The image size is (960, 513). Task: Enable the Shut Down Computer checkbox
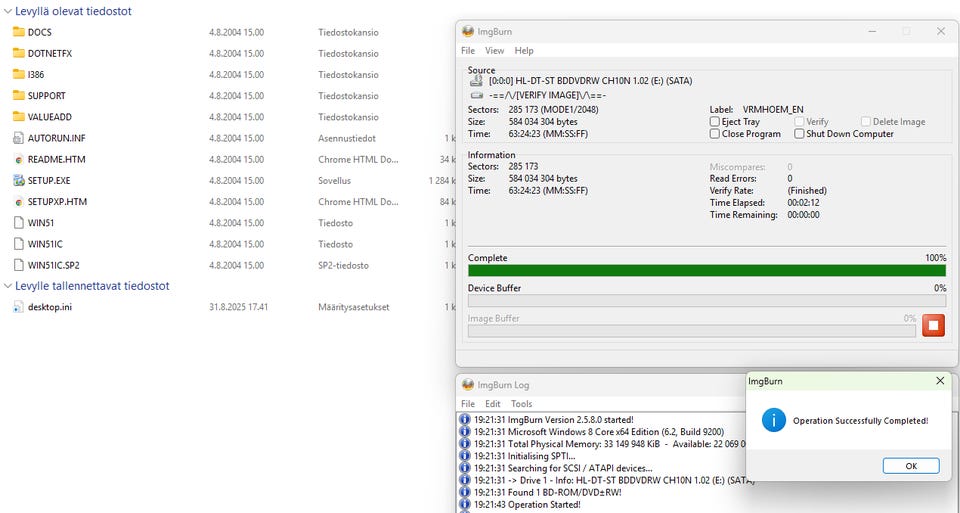point(799,133)
